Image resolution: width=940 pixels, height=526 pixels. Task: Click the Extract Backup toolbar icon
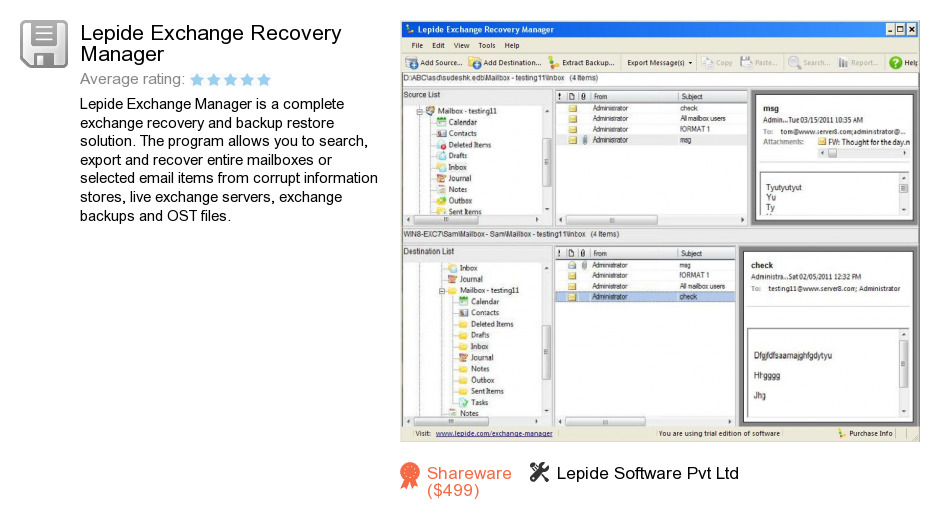(553, 62)
